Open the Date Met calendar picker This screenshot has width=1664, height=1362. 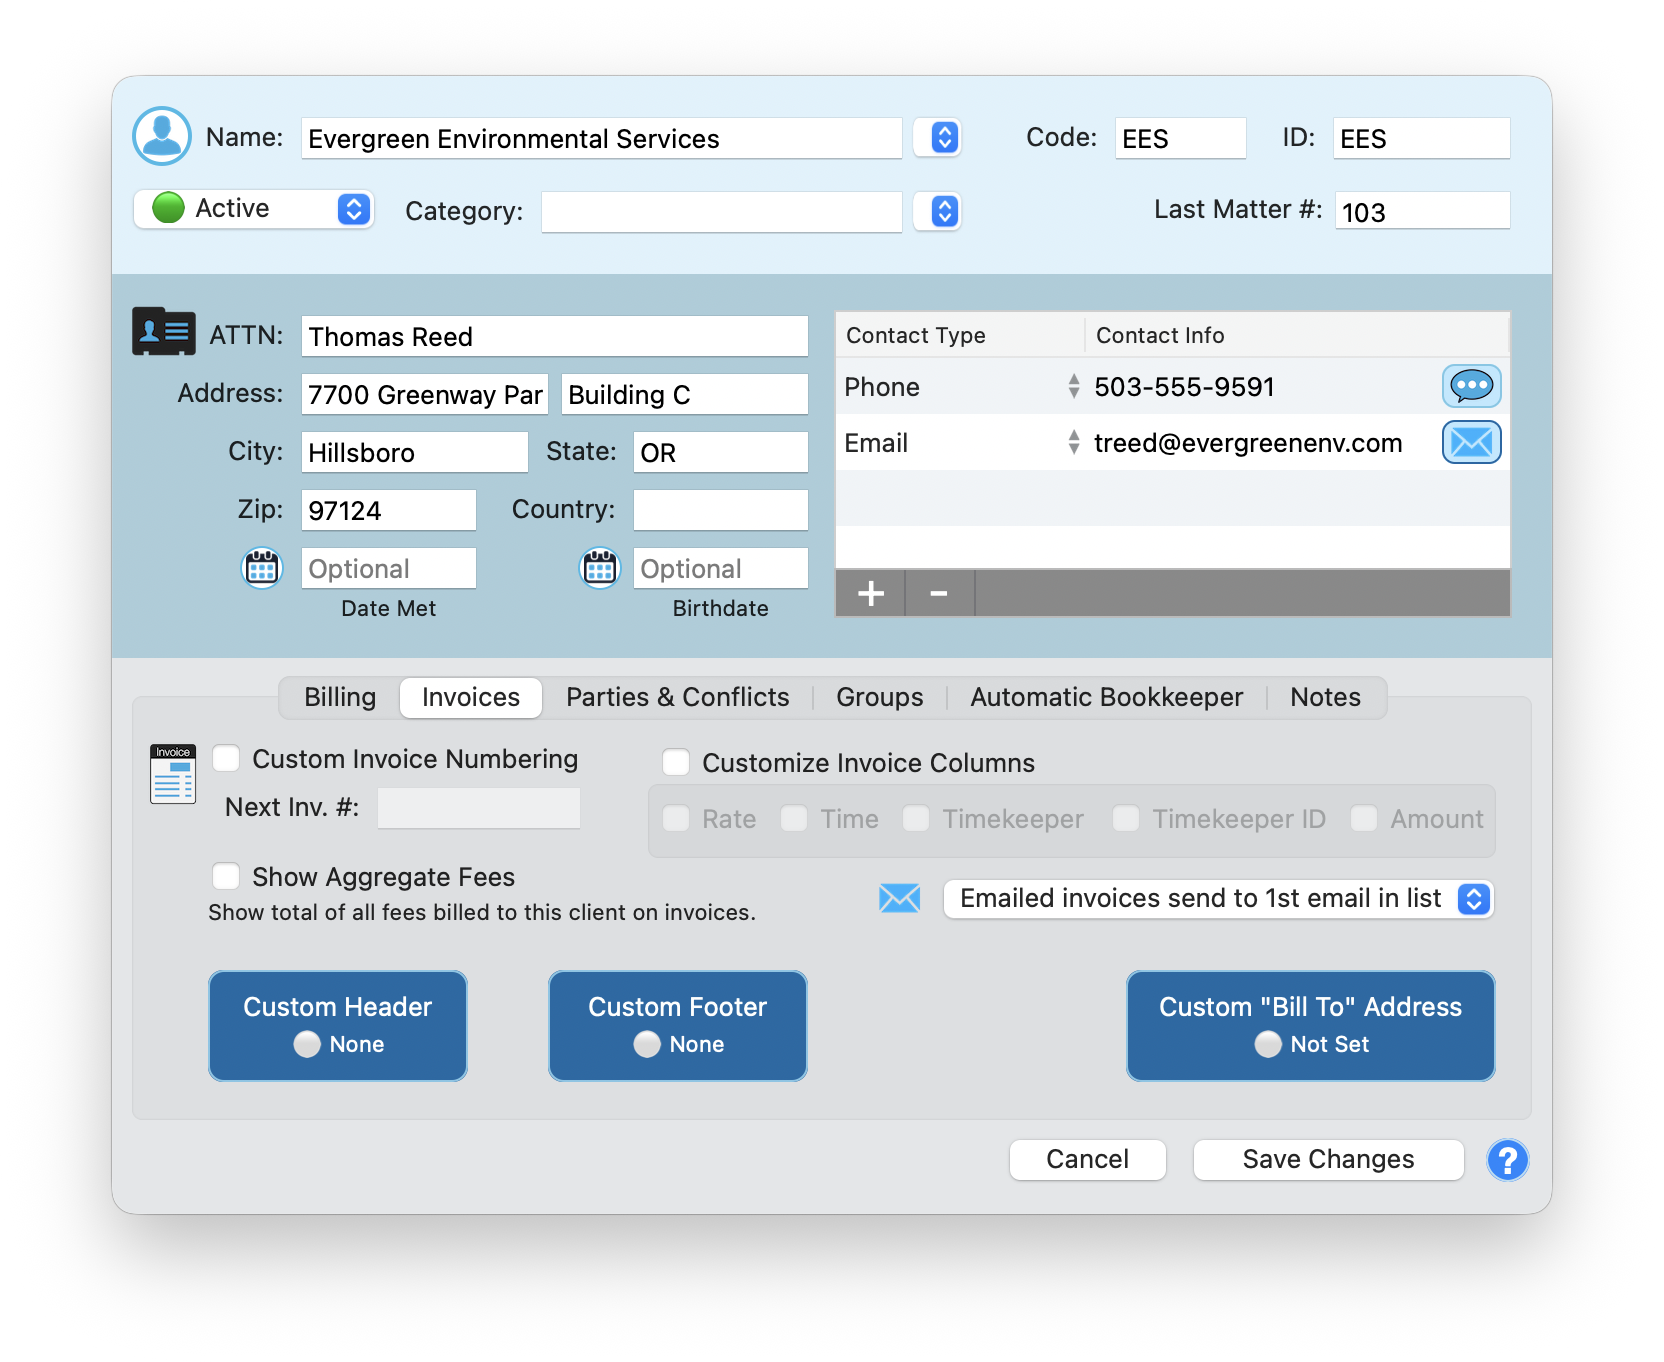coord(261,568)
